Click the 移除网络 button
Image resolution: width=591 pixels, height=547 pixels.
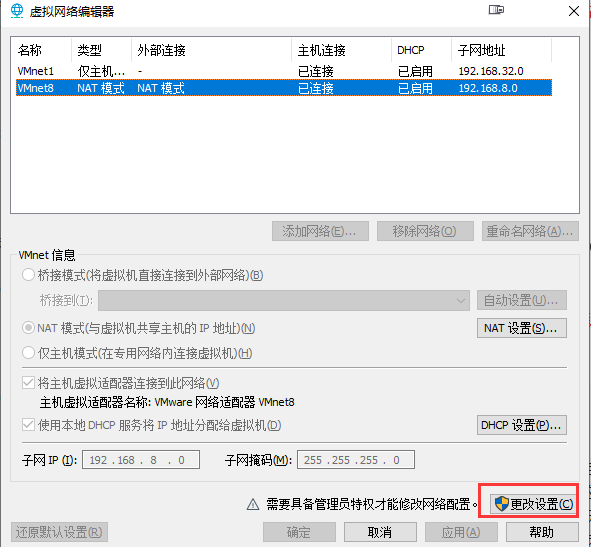tap(425, 231)
